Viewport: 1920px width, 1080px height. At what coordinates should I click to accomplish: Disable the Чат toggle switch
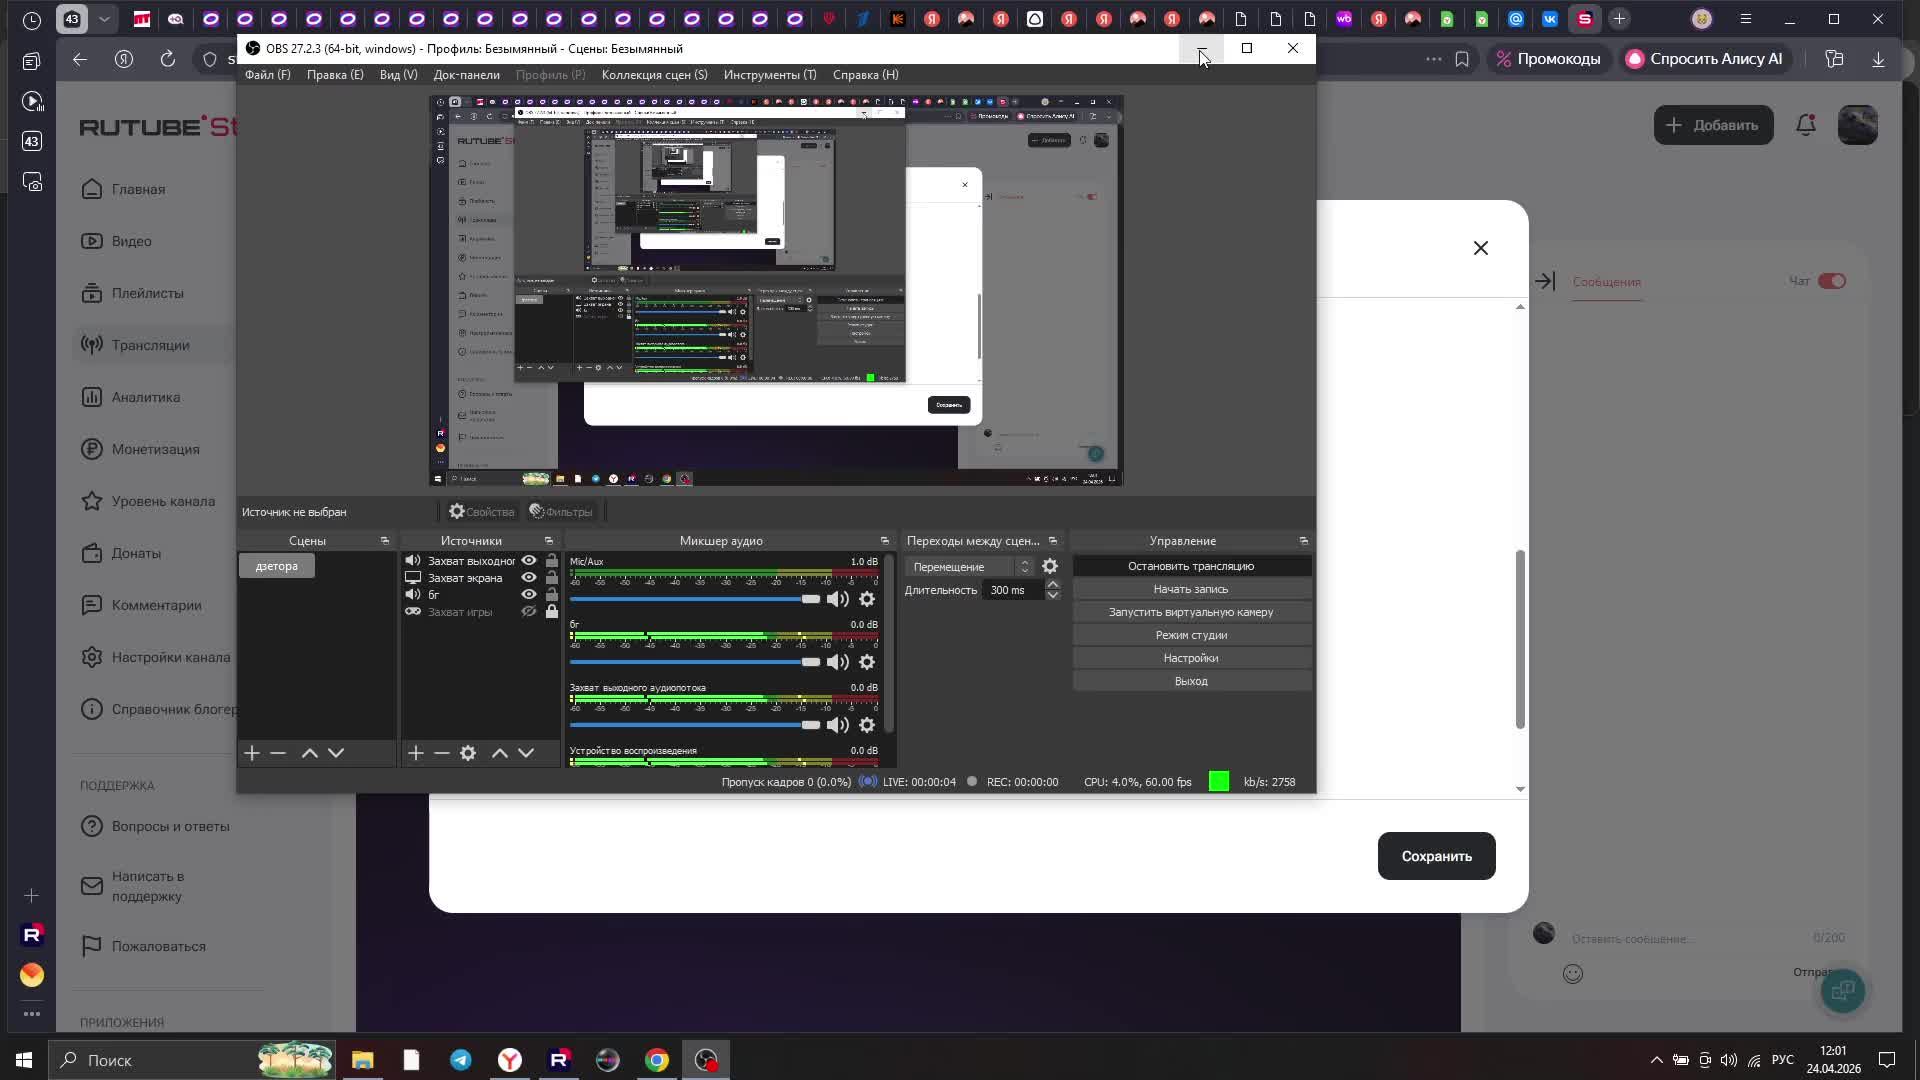[x=1832, y=281]
